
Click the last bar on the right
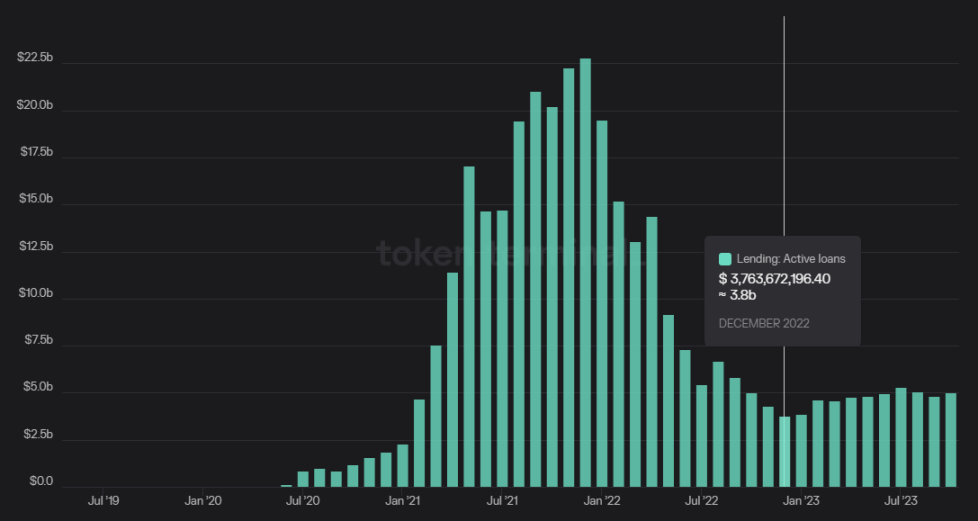951,440
